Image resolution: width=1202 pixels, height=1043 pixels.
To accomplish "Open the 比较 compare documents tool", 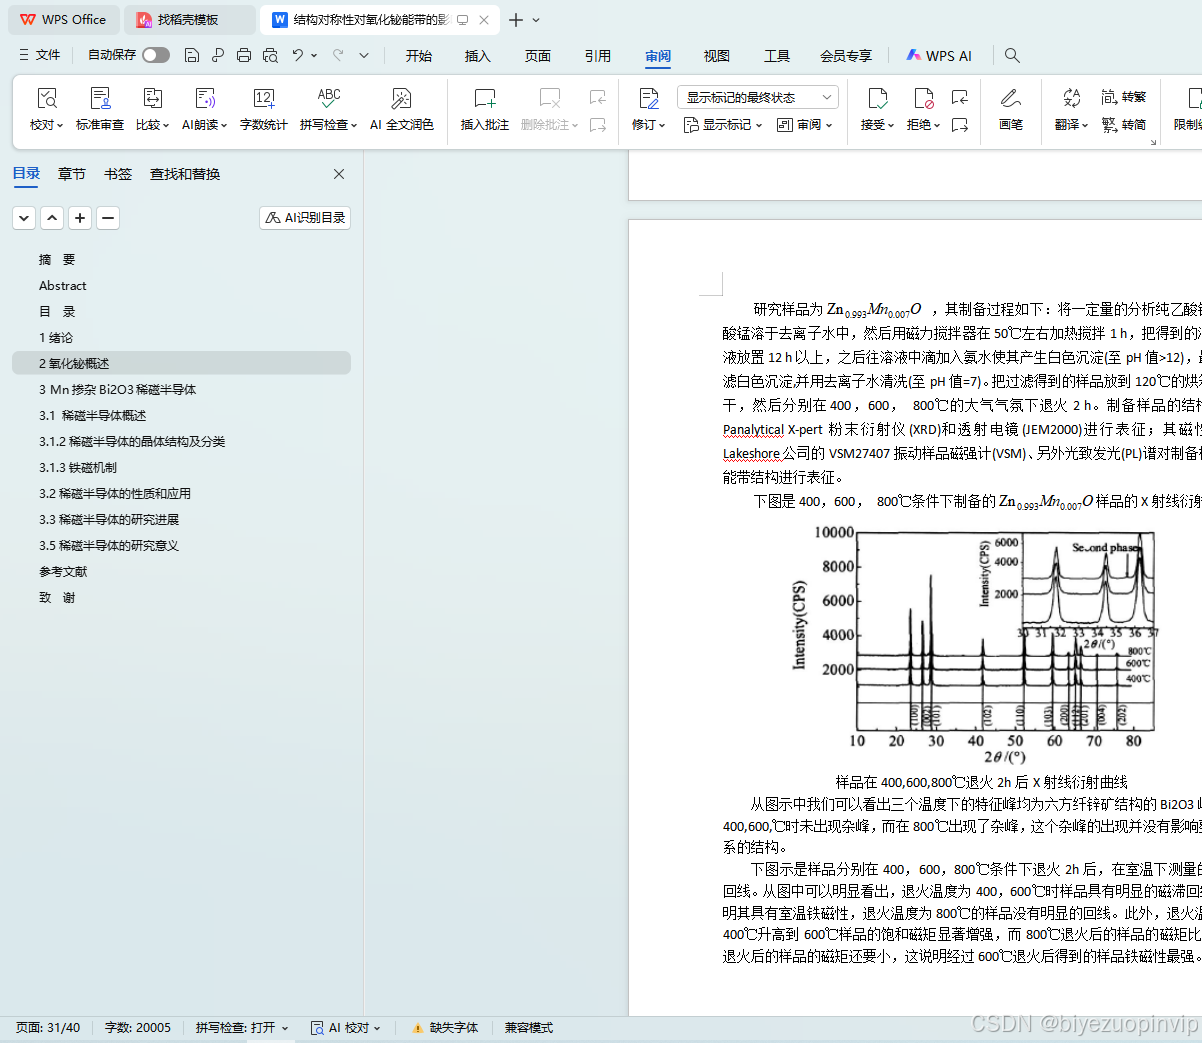I will tap(152, 109).
